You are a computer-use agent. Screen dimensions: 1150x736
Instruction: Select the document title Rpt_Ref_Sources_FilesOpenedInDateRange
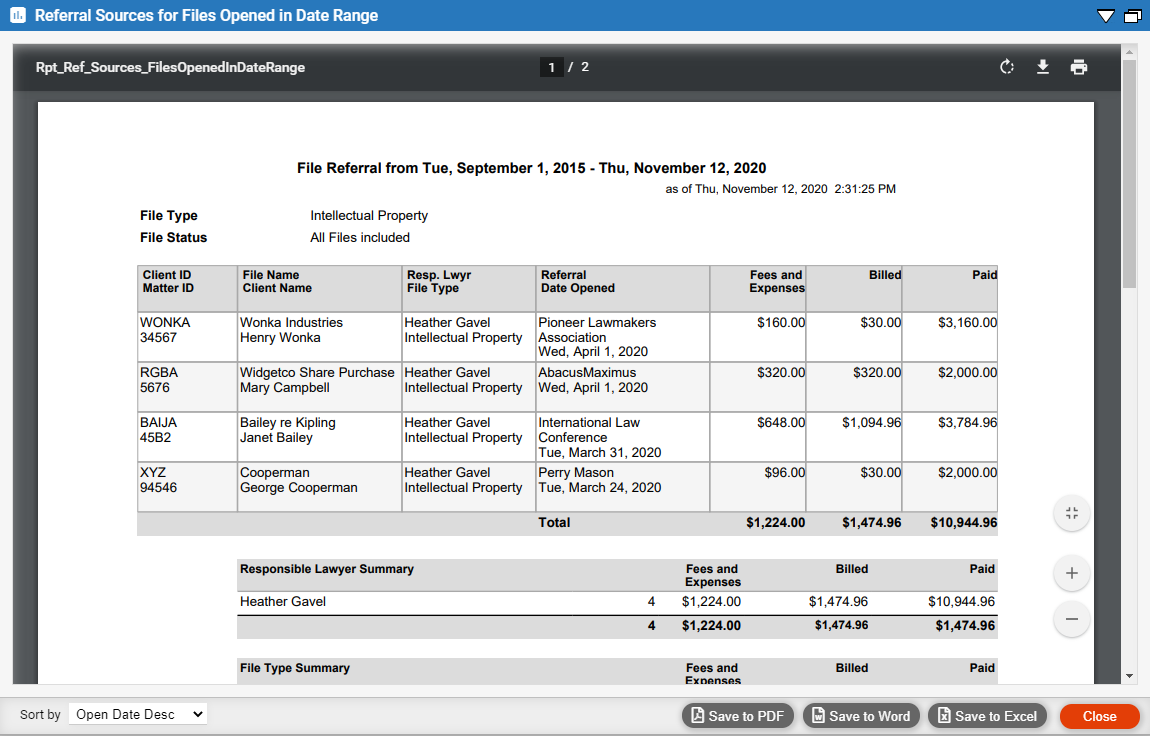click(170, 67)
